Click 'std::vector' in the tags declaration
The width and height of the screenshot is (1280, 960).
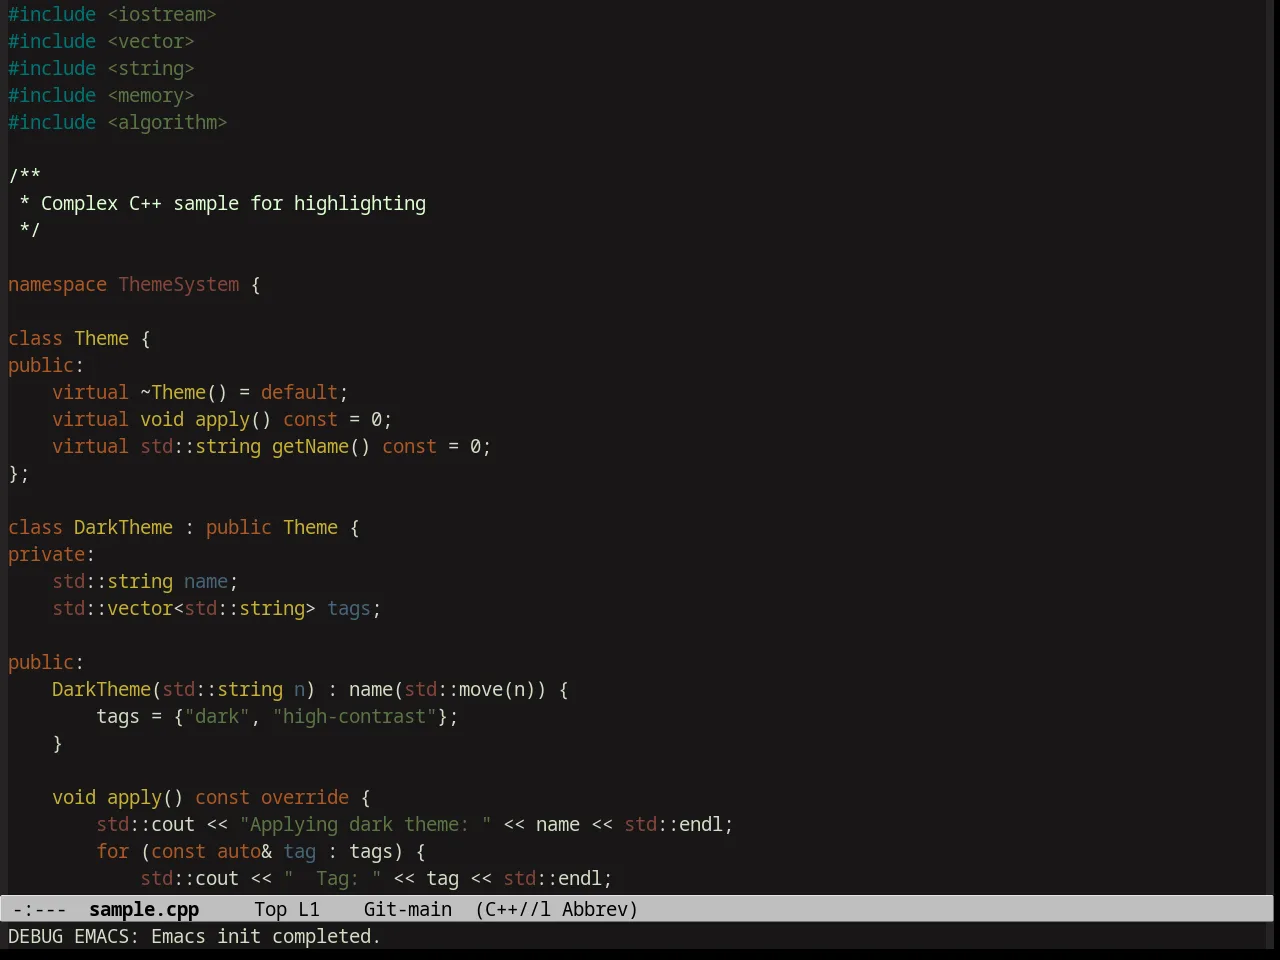pos(112,608)
